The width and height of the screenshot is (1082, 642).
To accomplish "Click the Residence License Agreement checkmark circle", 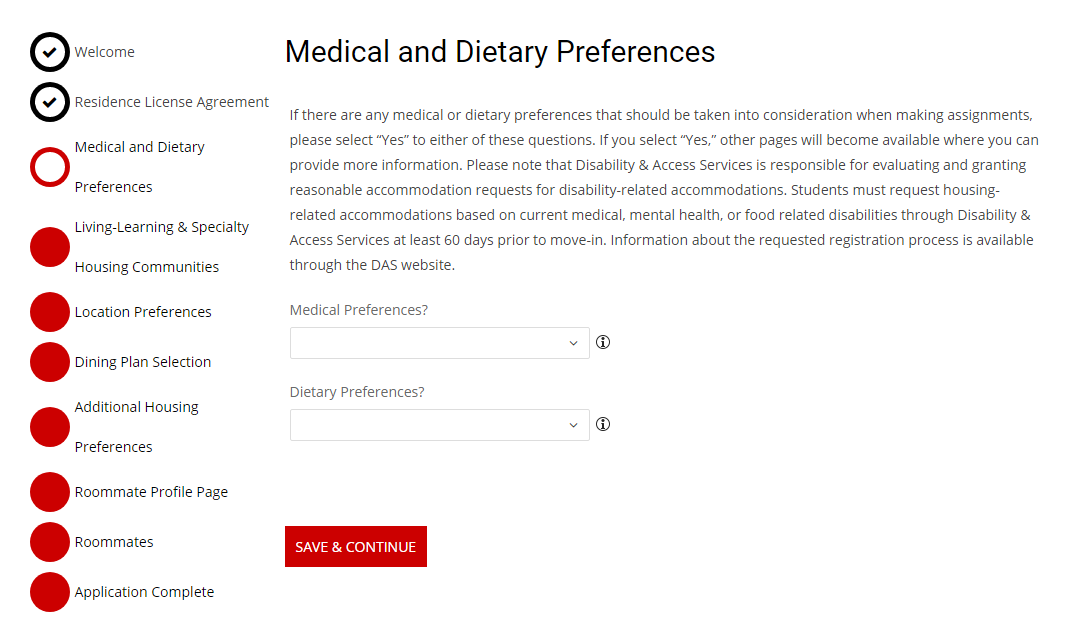I will point(50,102).
